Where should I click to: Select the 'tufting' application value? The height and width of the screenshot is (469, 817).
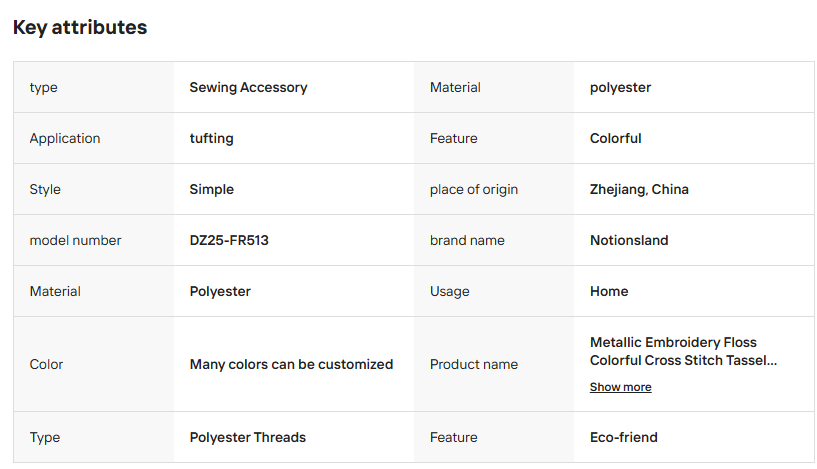point(211,139)
